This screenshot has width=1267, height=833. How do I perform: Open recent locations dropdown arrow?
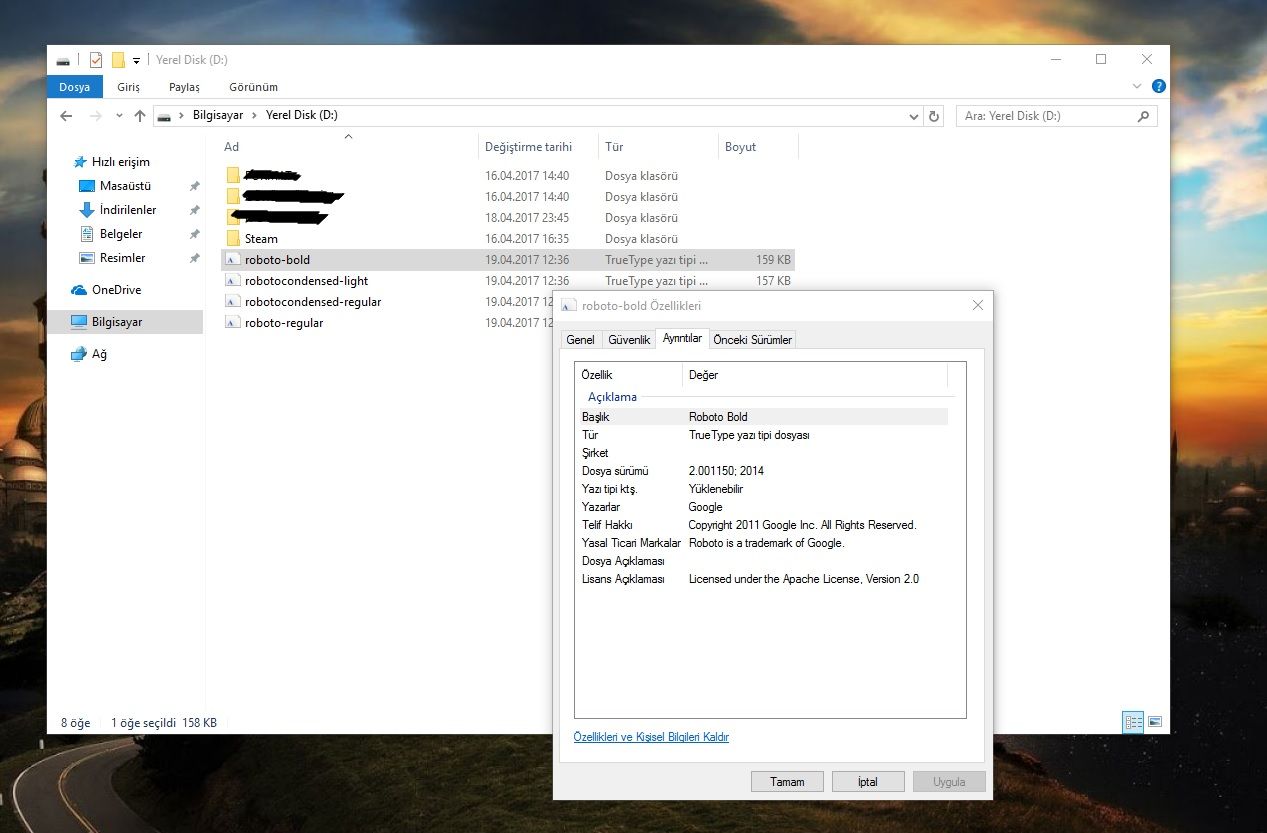[x=119, y=116]
